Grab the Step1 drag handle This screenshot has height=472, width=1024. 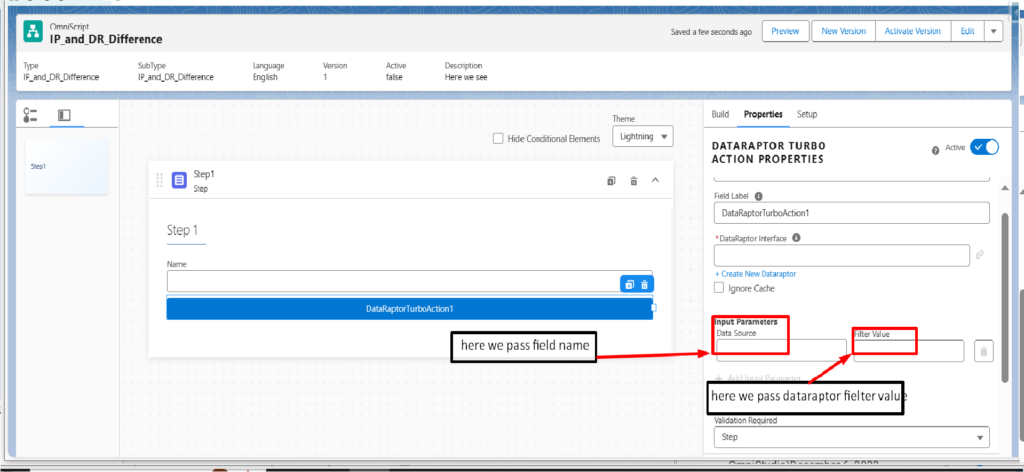[159, 180]
